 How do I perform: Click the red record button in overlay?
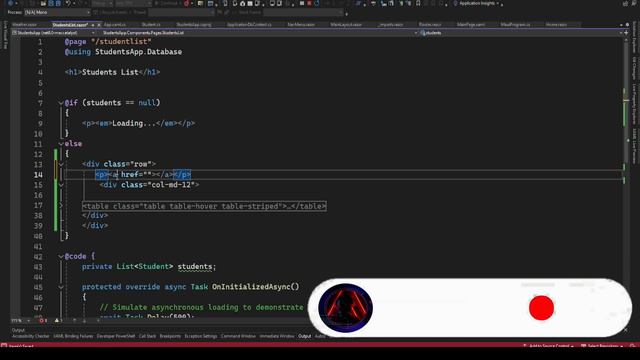(541, 308)
